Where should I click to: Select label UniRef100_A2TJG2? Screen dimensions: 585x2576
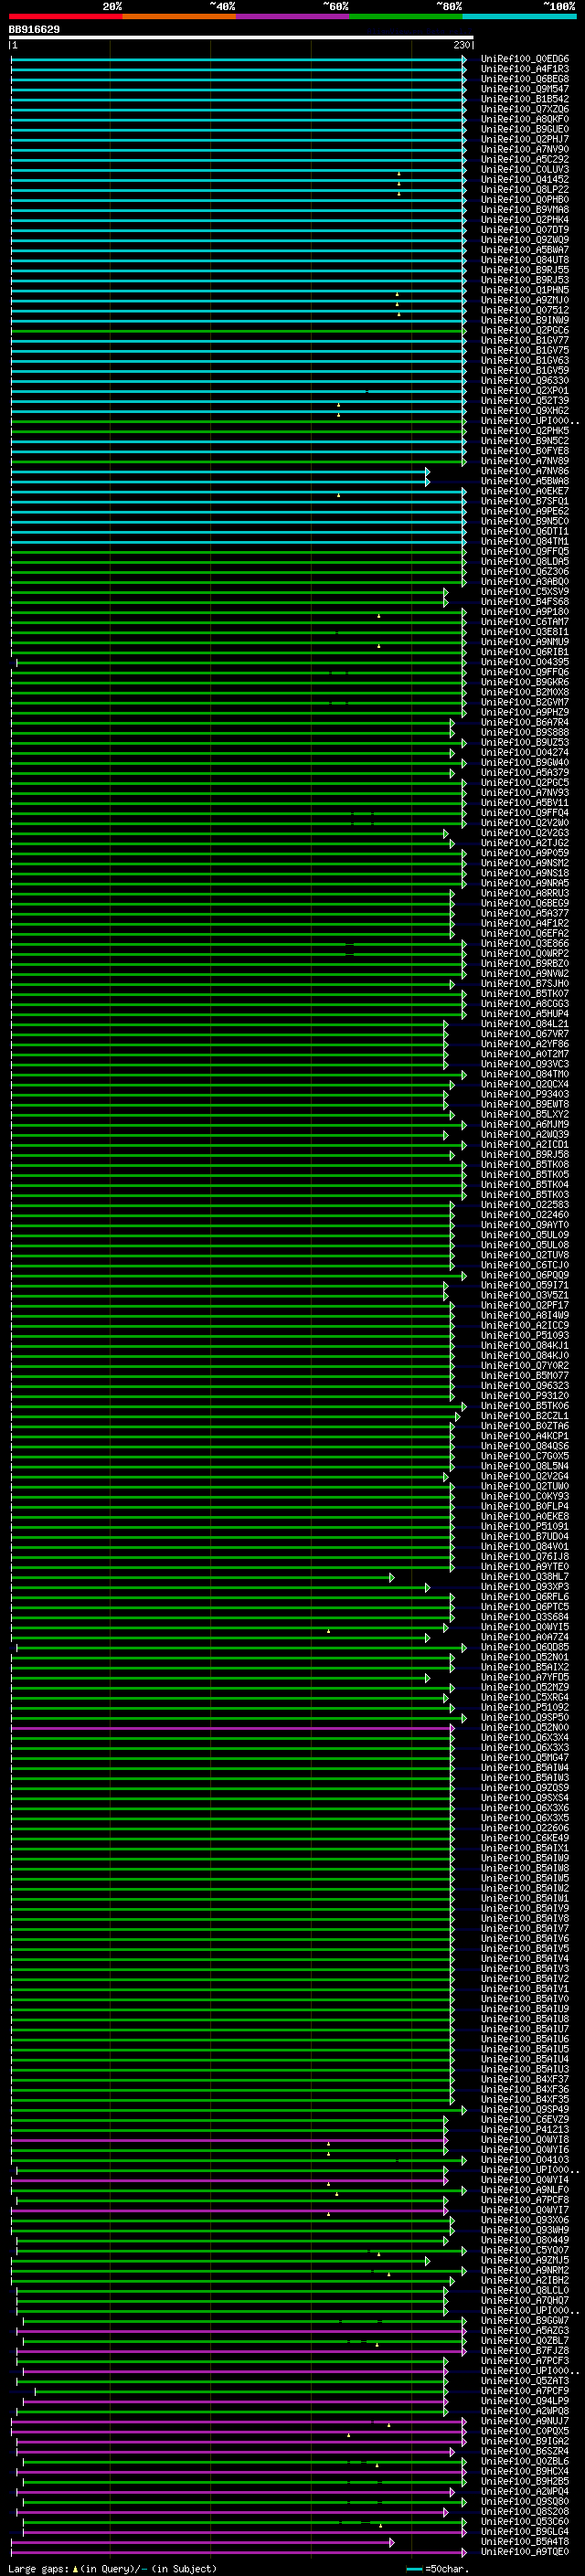tap(524, 843)
